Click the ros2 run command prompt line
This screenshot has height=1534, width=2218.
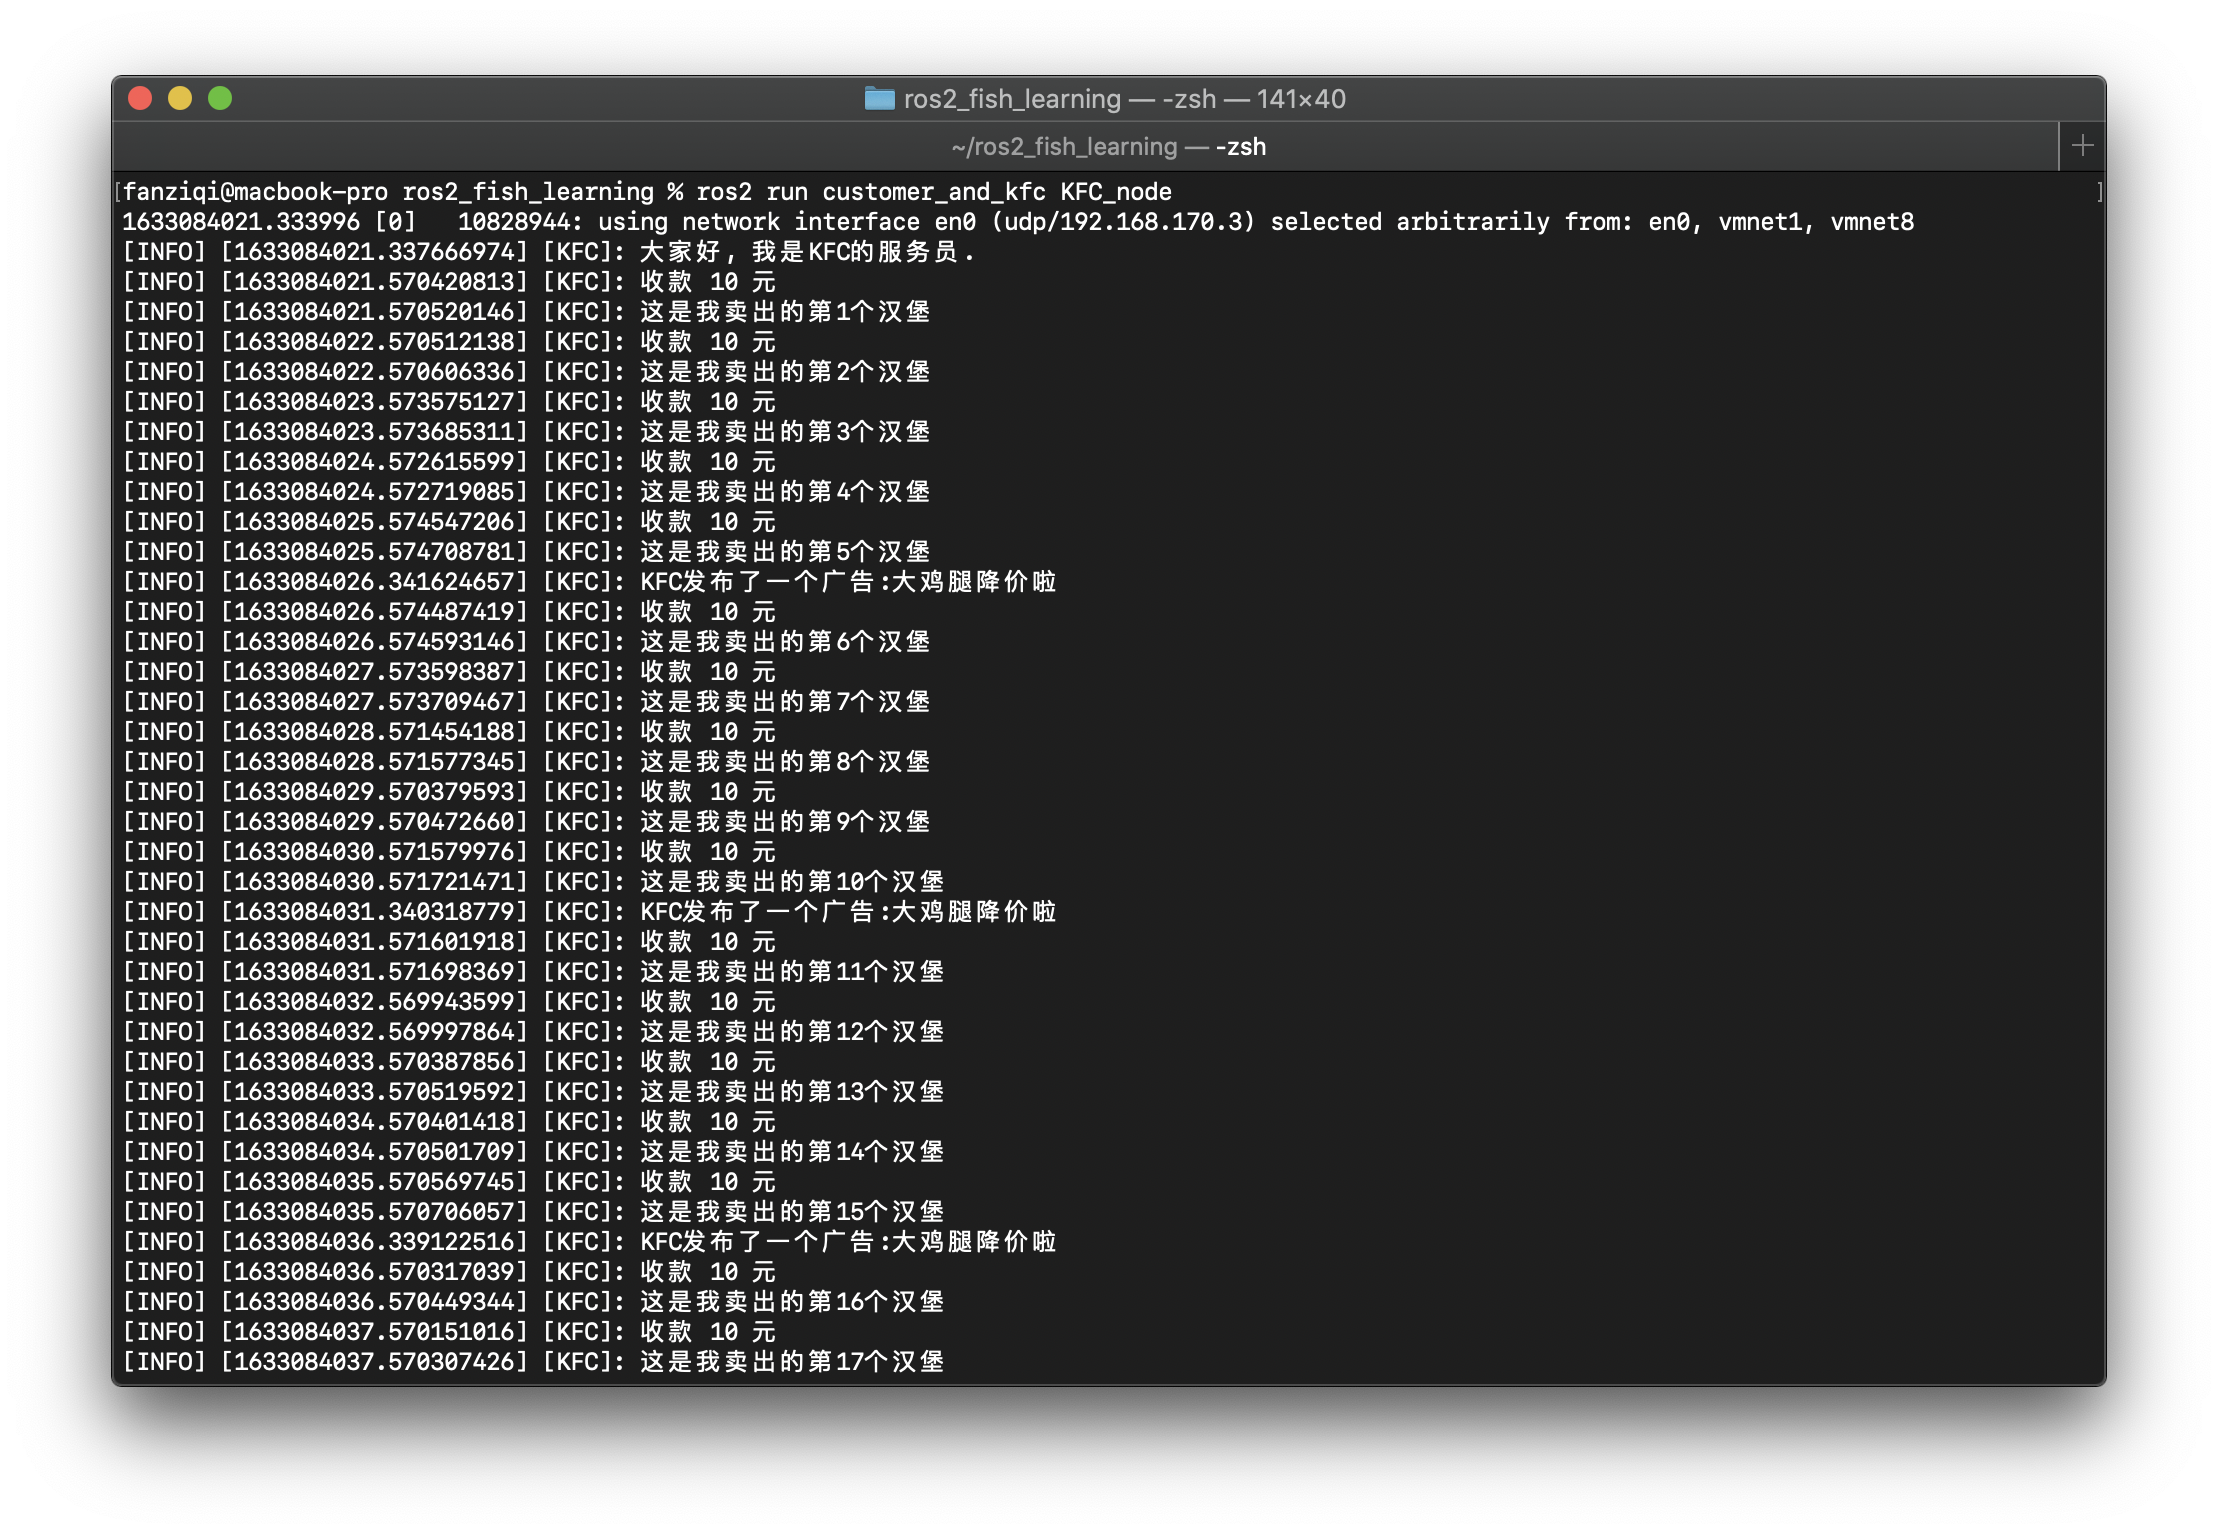point(647,192)
